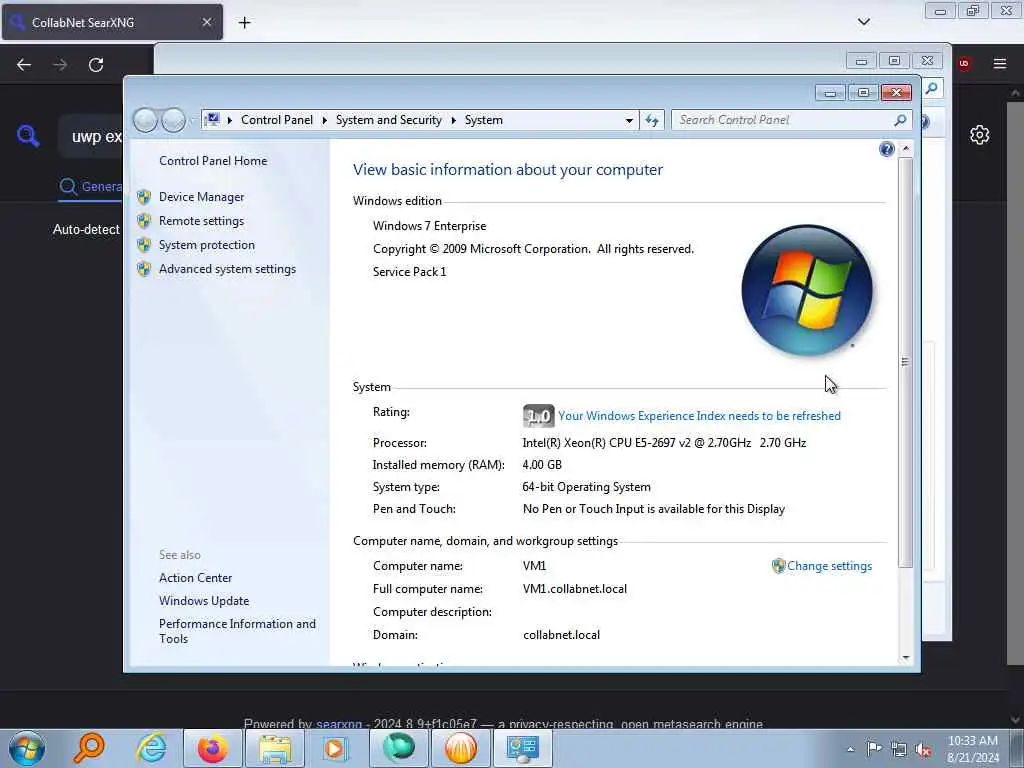This screenshot has height=768, width=1024.
Task: Click the uBlock extension icon in browser
Action: click(x=963, y=64)
